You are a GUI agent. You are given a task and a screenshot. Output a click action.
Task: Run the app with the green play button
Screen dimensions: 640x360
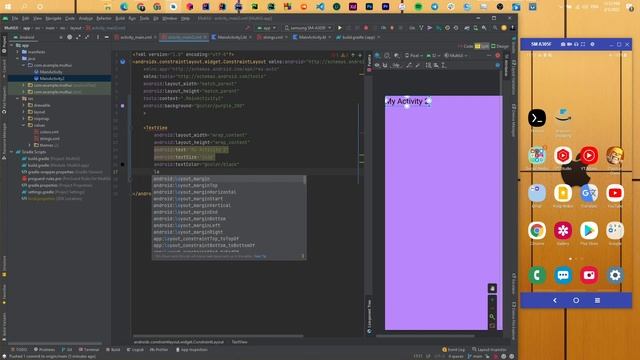pyautogui.click(x=340, y=28)
